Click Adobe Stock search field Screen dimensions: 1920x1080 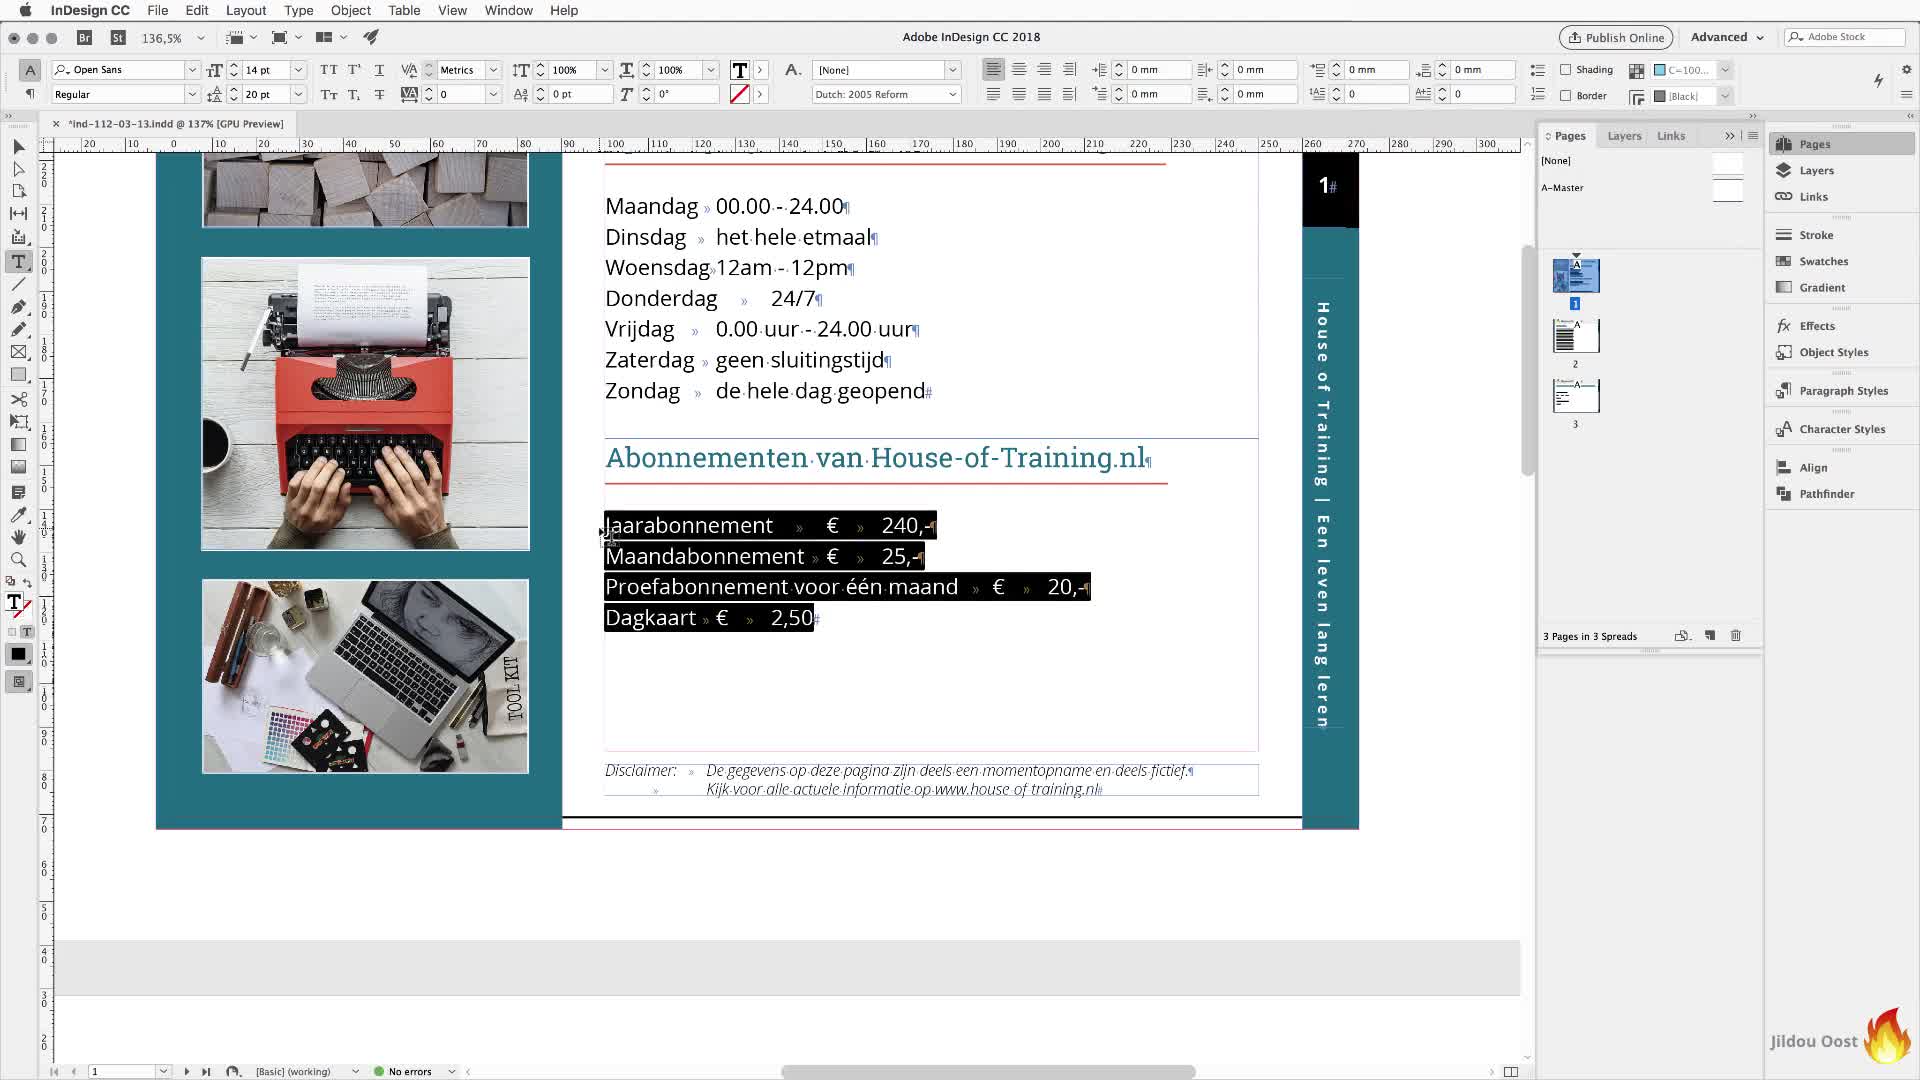pyautogui.click(x=1844, y=37)
